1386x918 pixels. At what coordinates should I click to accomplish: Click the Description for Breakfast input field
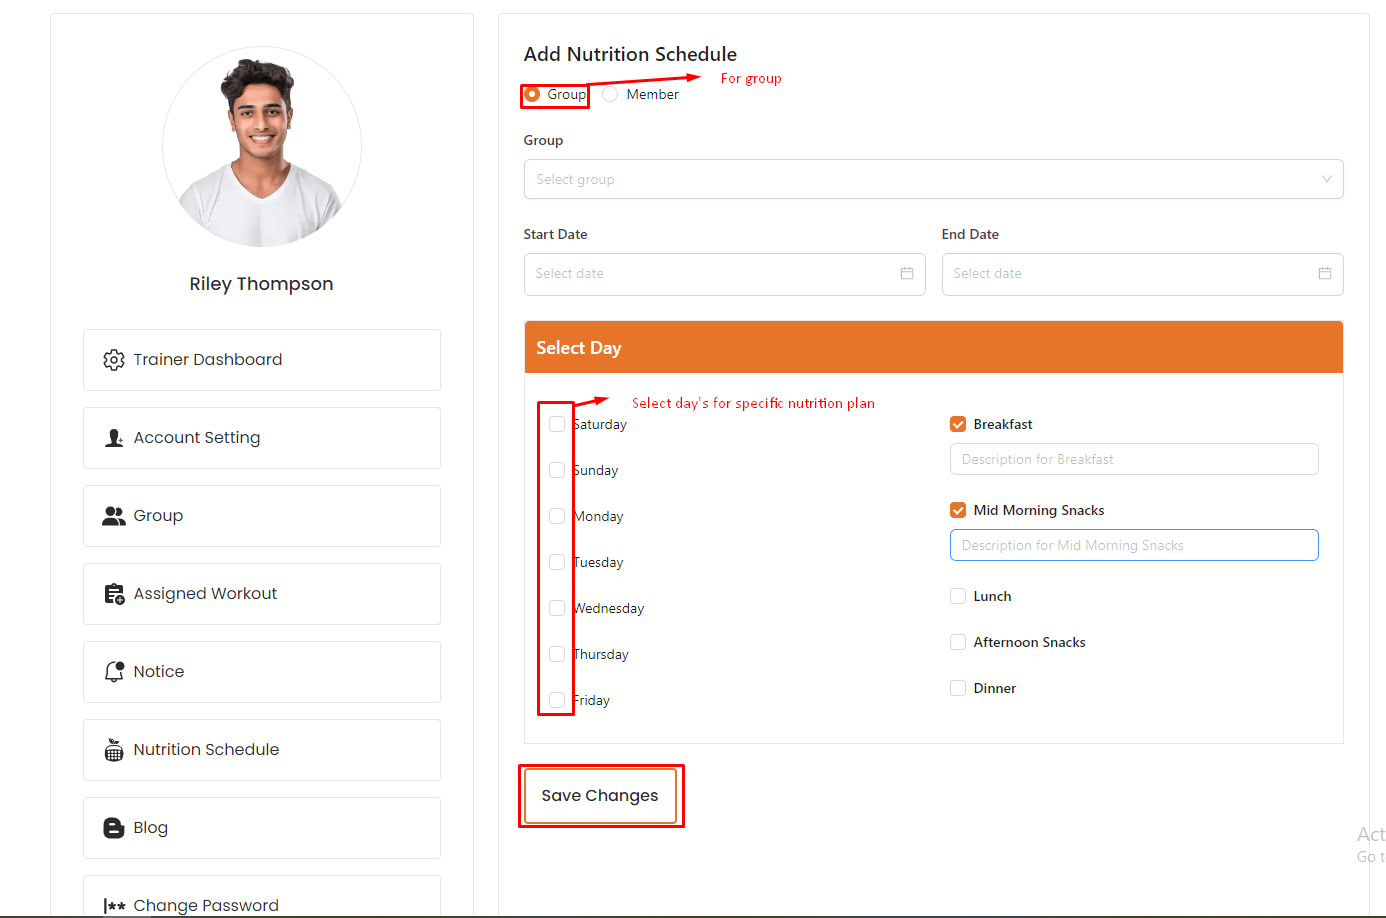(1133, 460)
